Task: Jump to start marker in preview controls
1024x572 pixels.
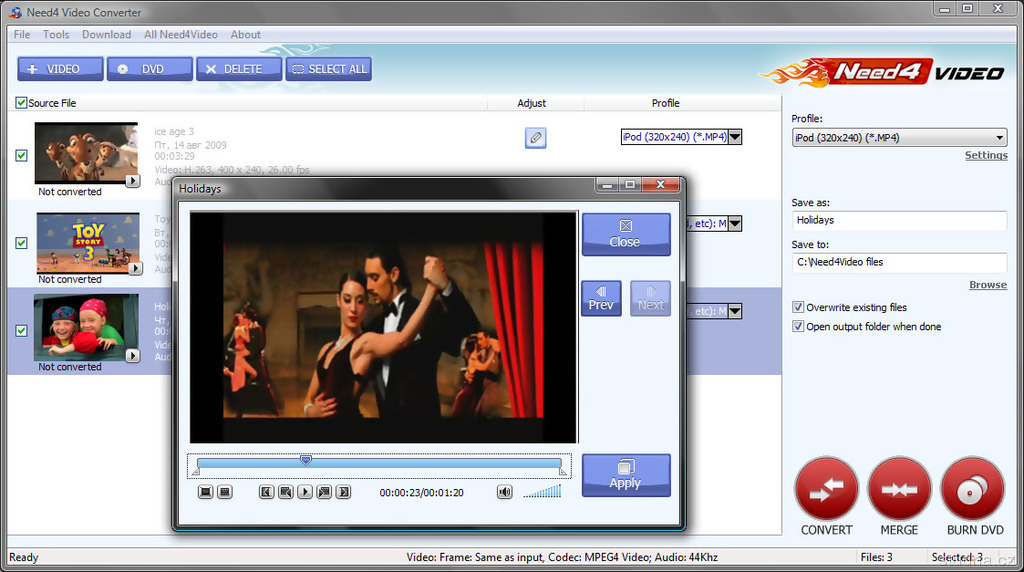Action: tap(267, 492)
